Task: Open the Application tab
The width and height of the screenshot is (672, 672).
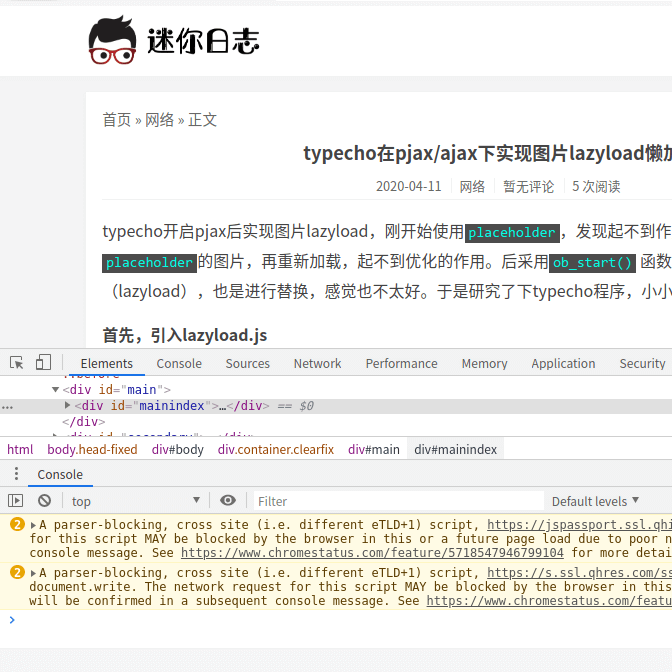Action: point(563,363)
